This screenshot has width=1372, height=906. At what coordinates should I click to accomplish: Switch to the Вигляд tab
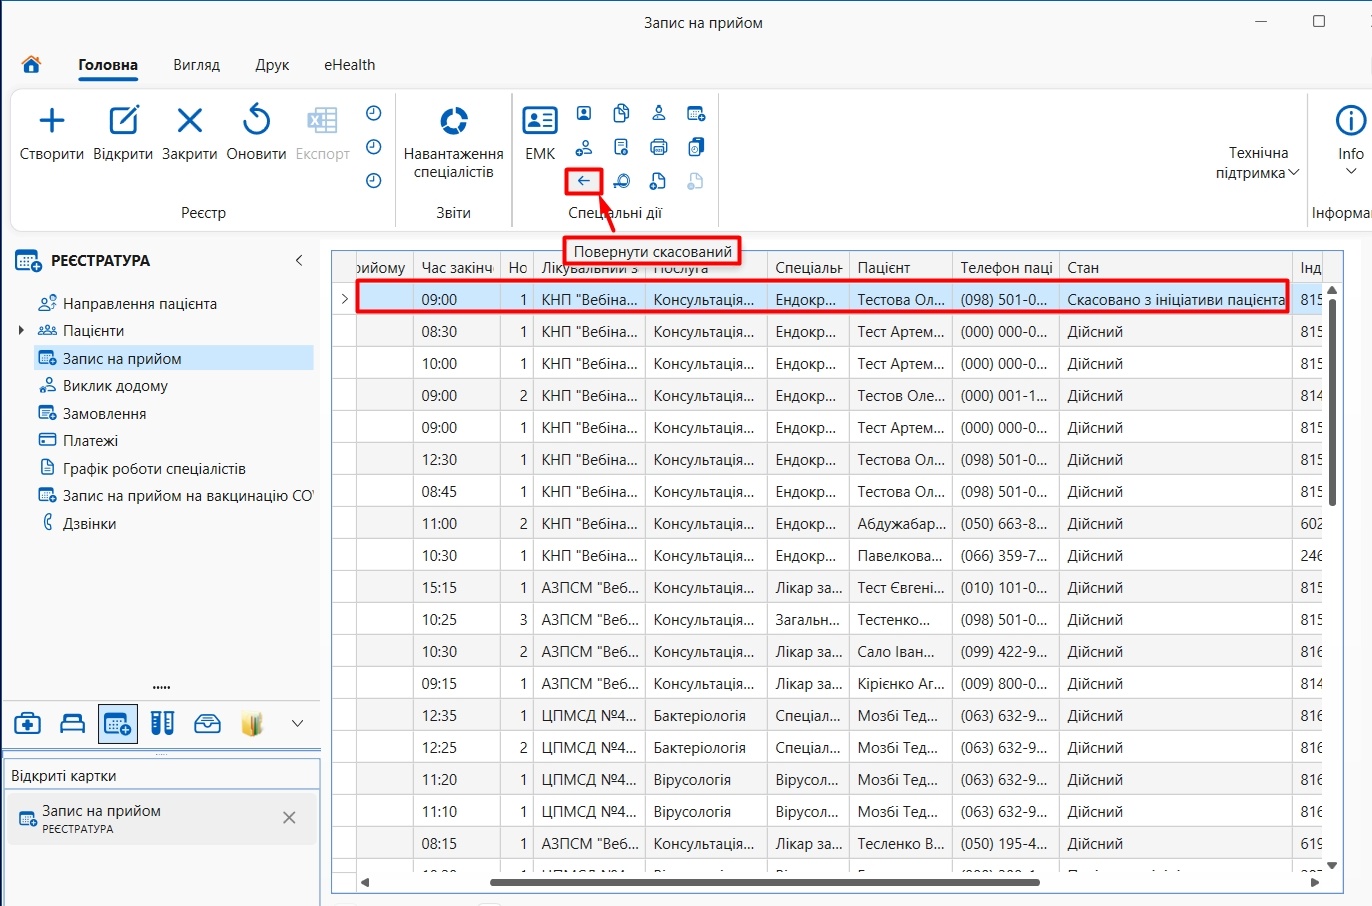point(196,65)
